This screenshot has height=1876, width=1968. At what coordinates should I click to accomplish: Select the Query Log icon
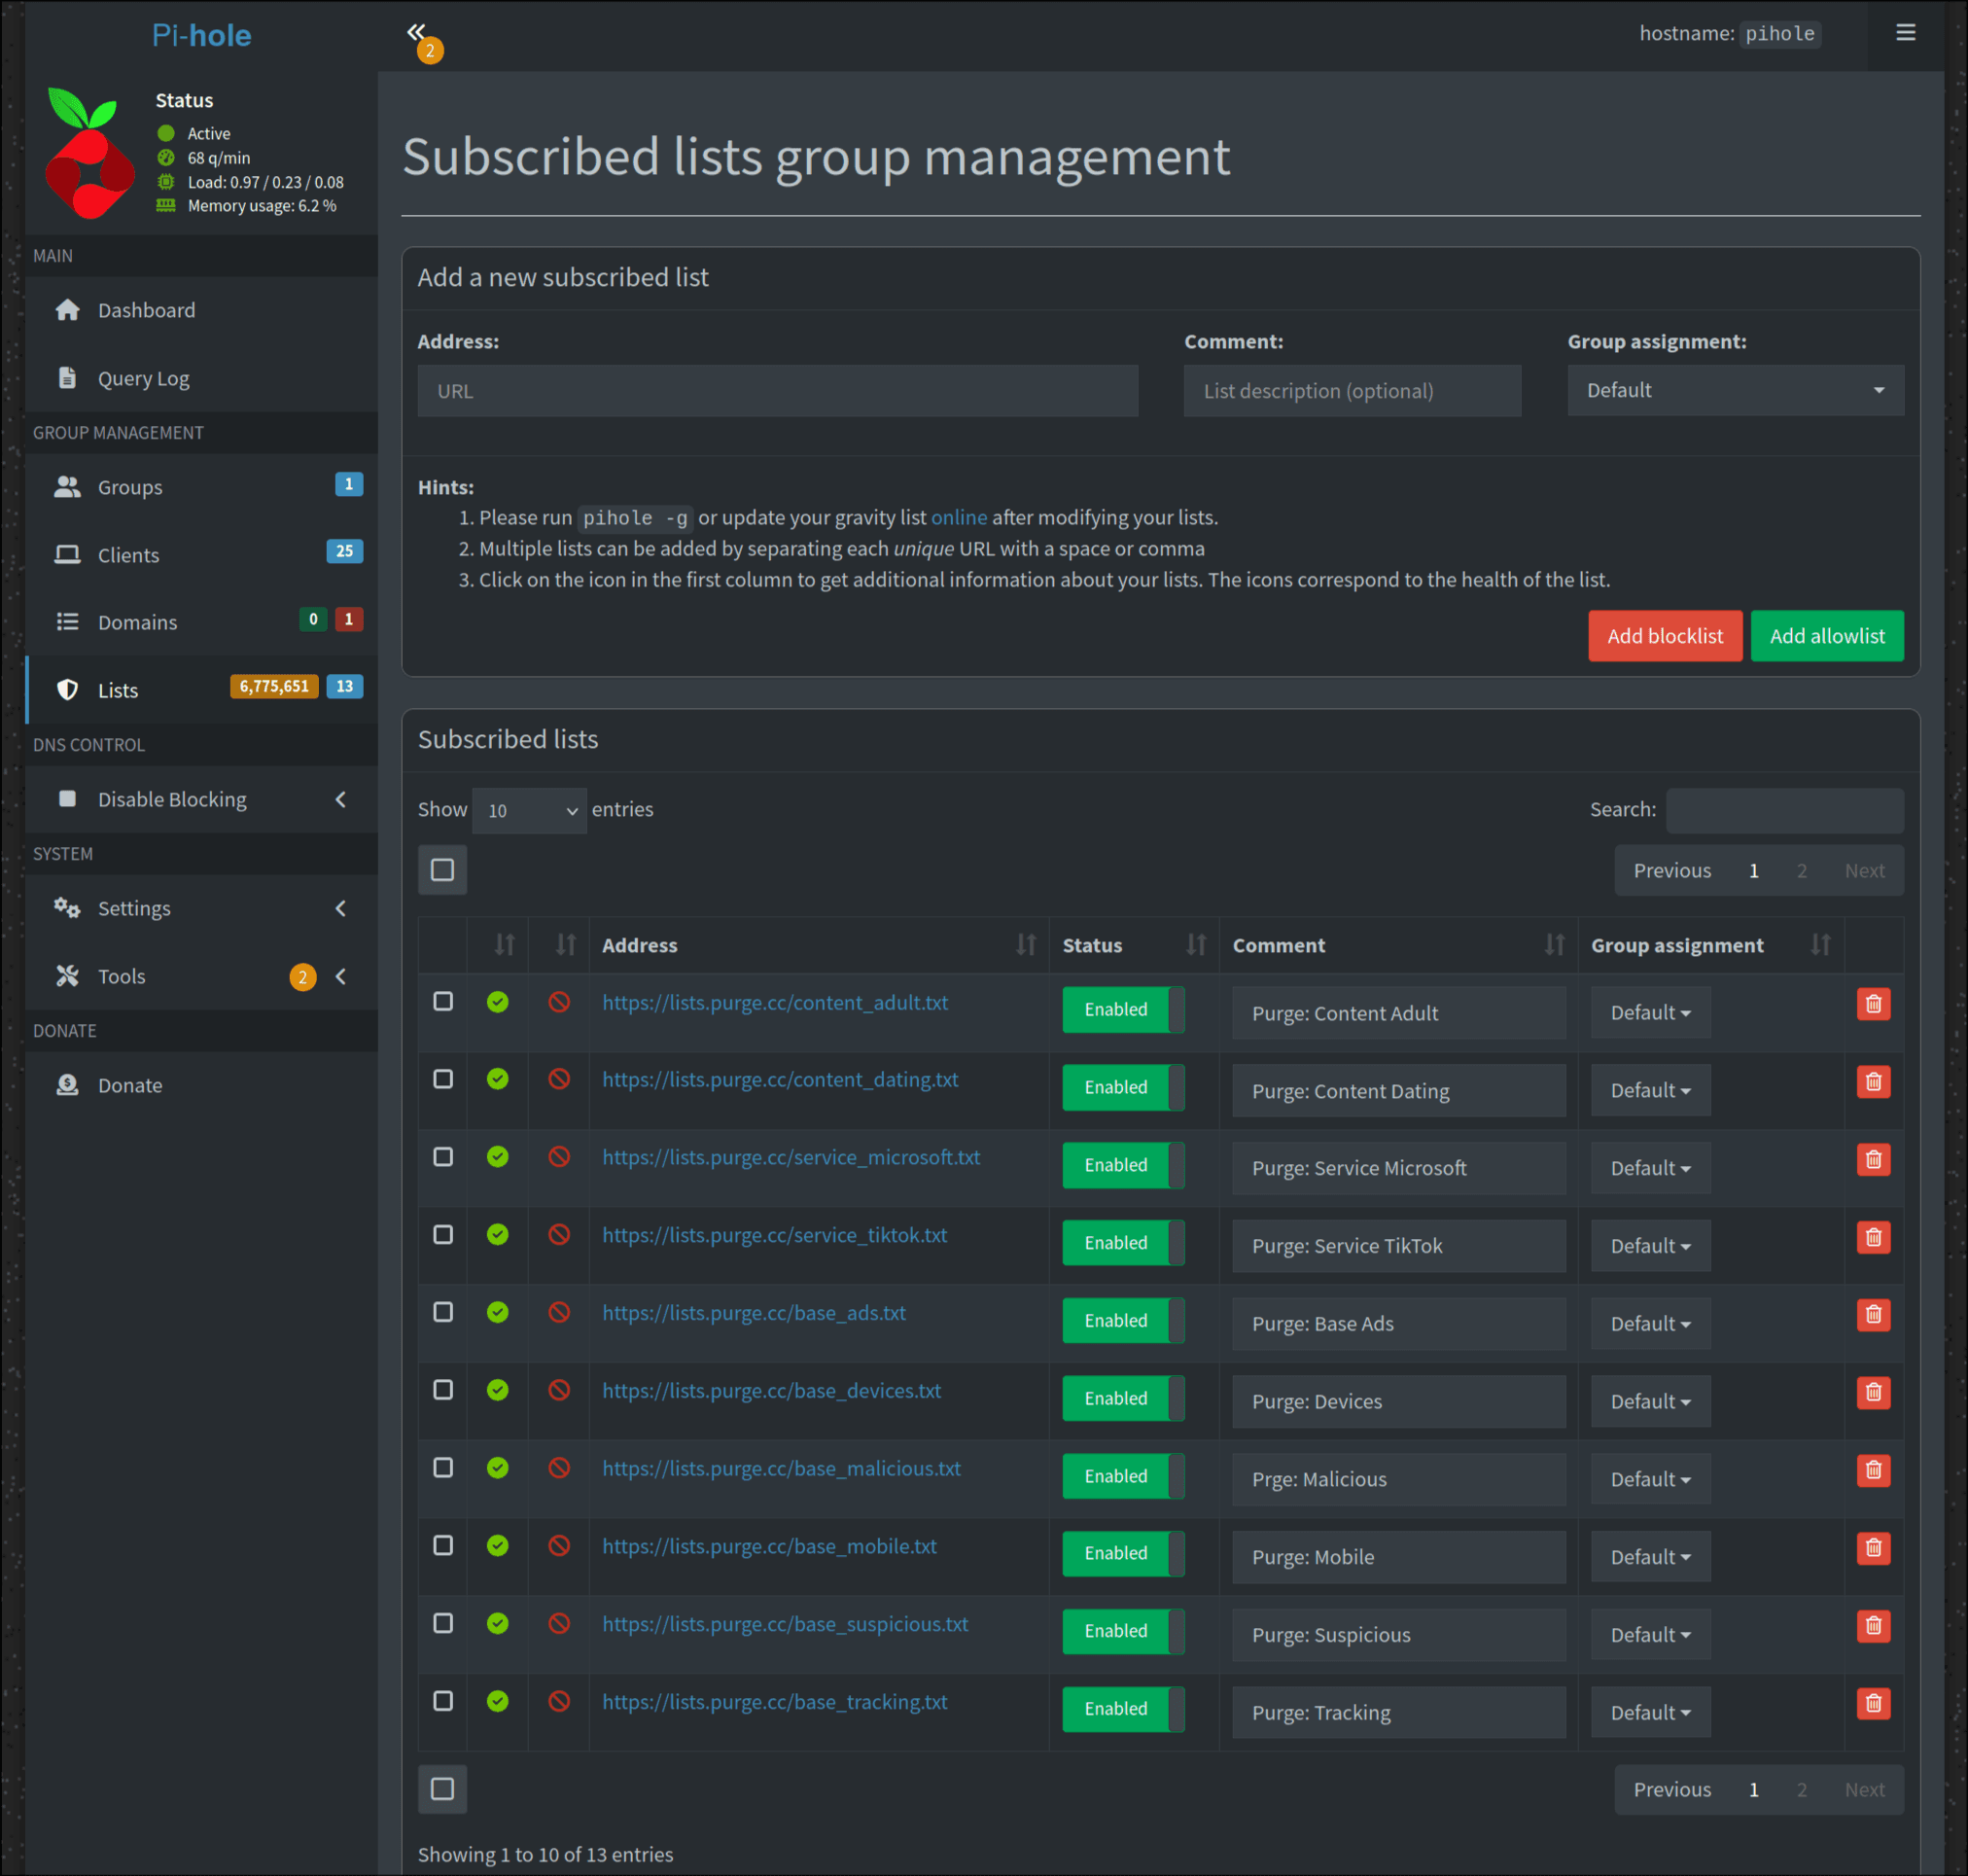(x=67, y=378)
